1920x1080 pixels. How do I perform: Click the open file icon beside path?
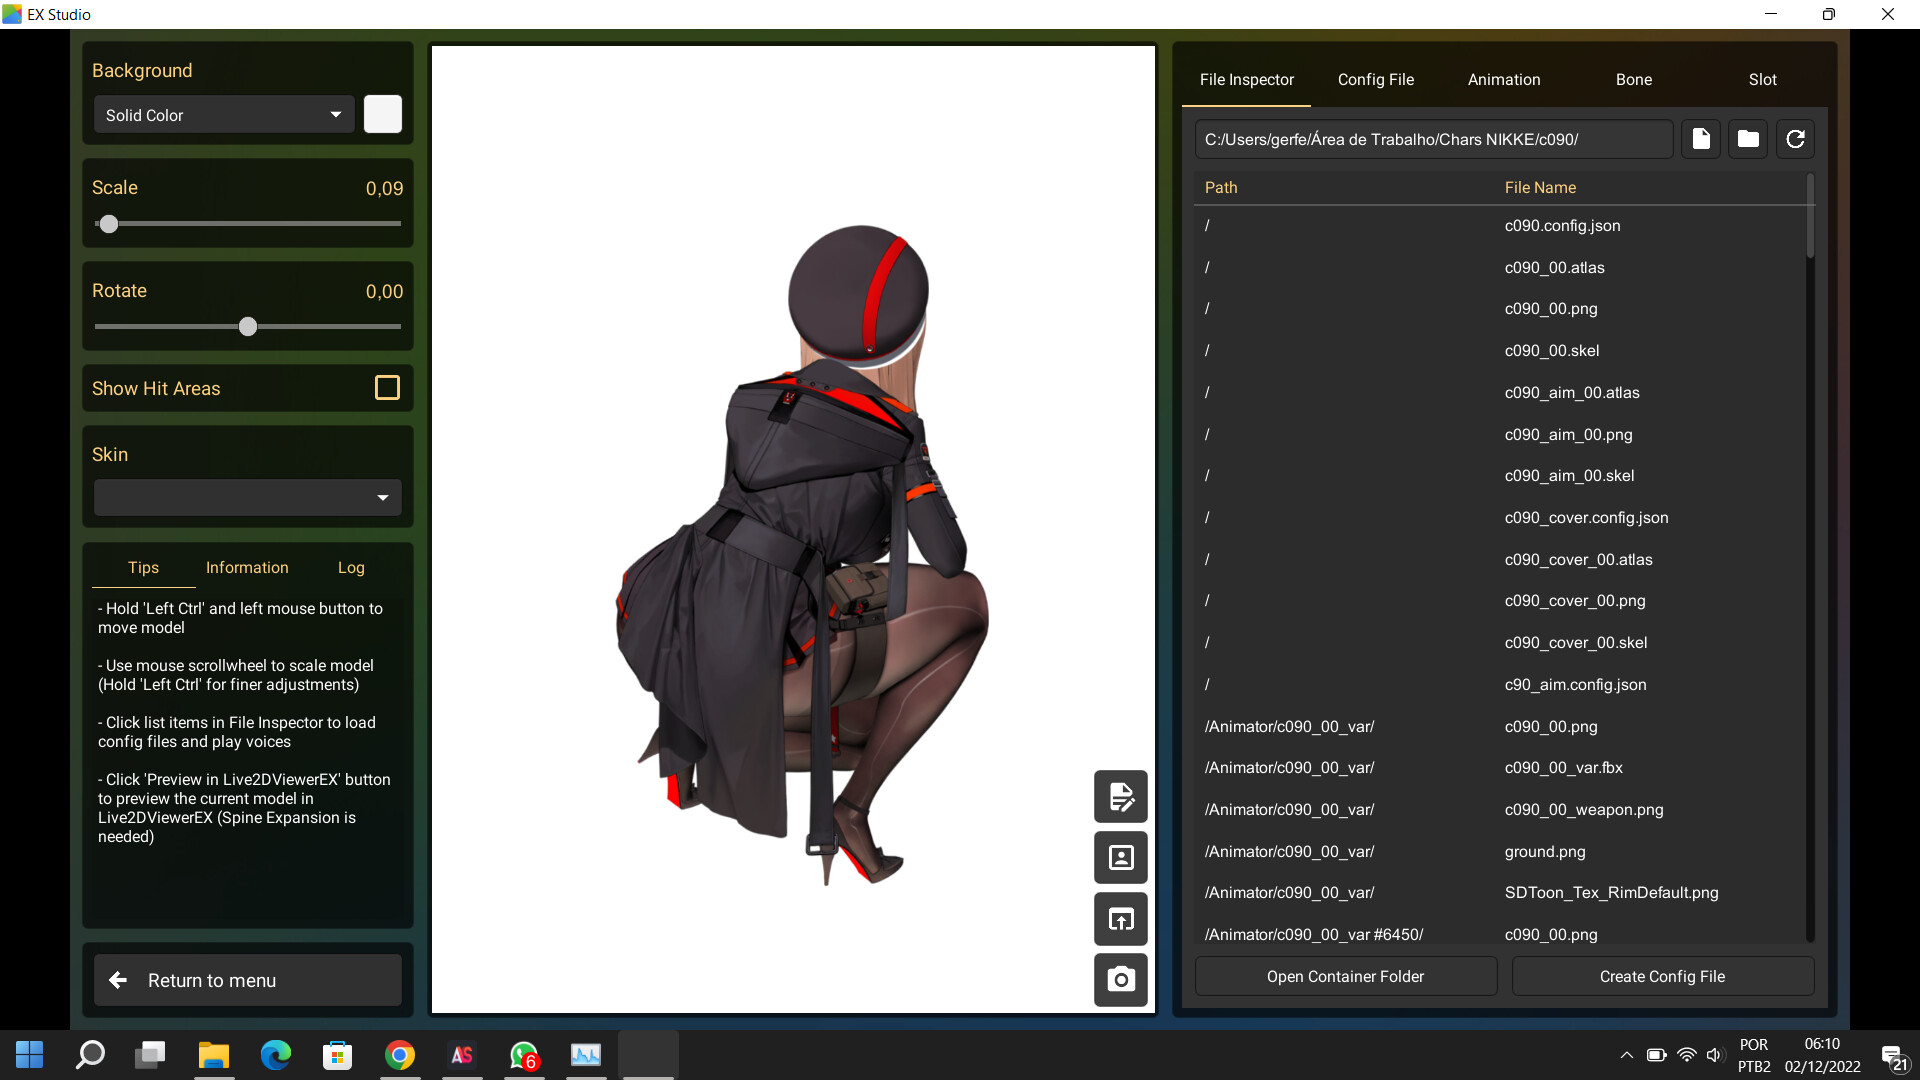[1701, 139]
